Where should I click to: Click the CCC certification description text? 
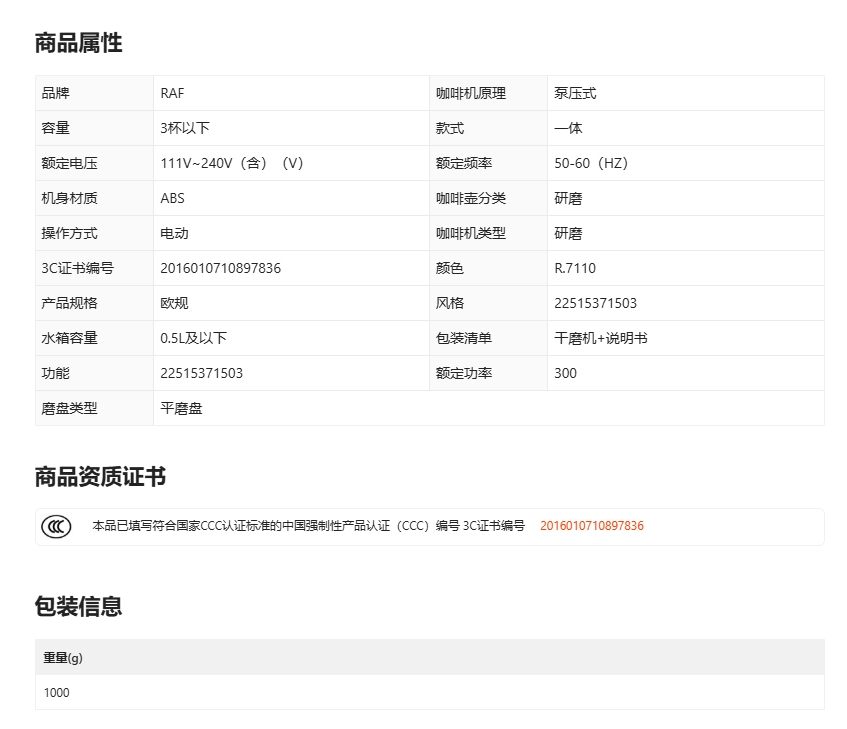point(308,526)
